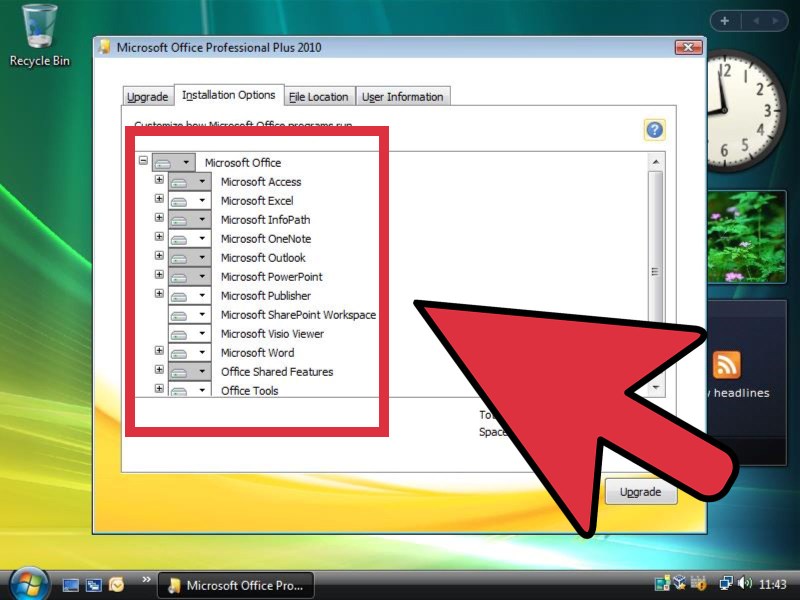
Task: Open the Microsoft InfoPath install option dropdown
Action: point(190,220)
